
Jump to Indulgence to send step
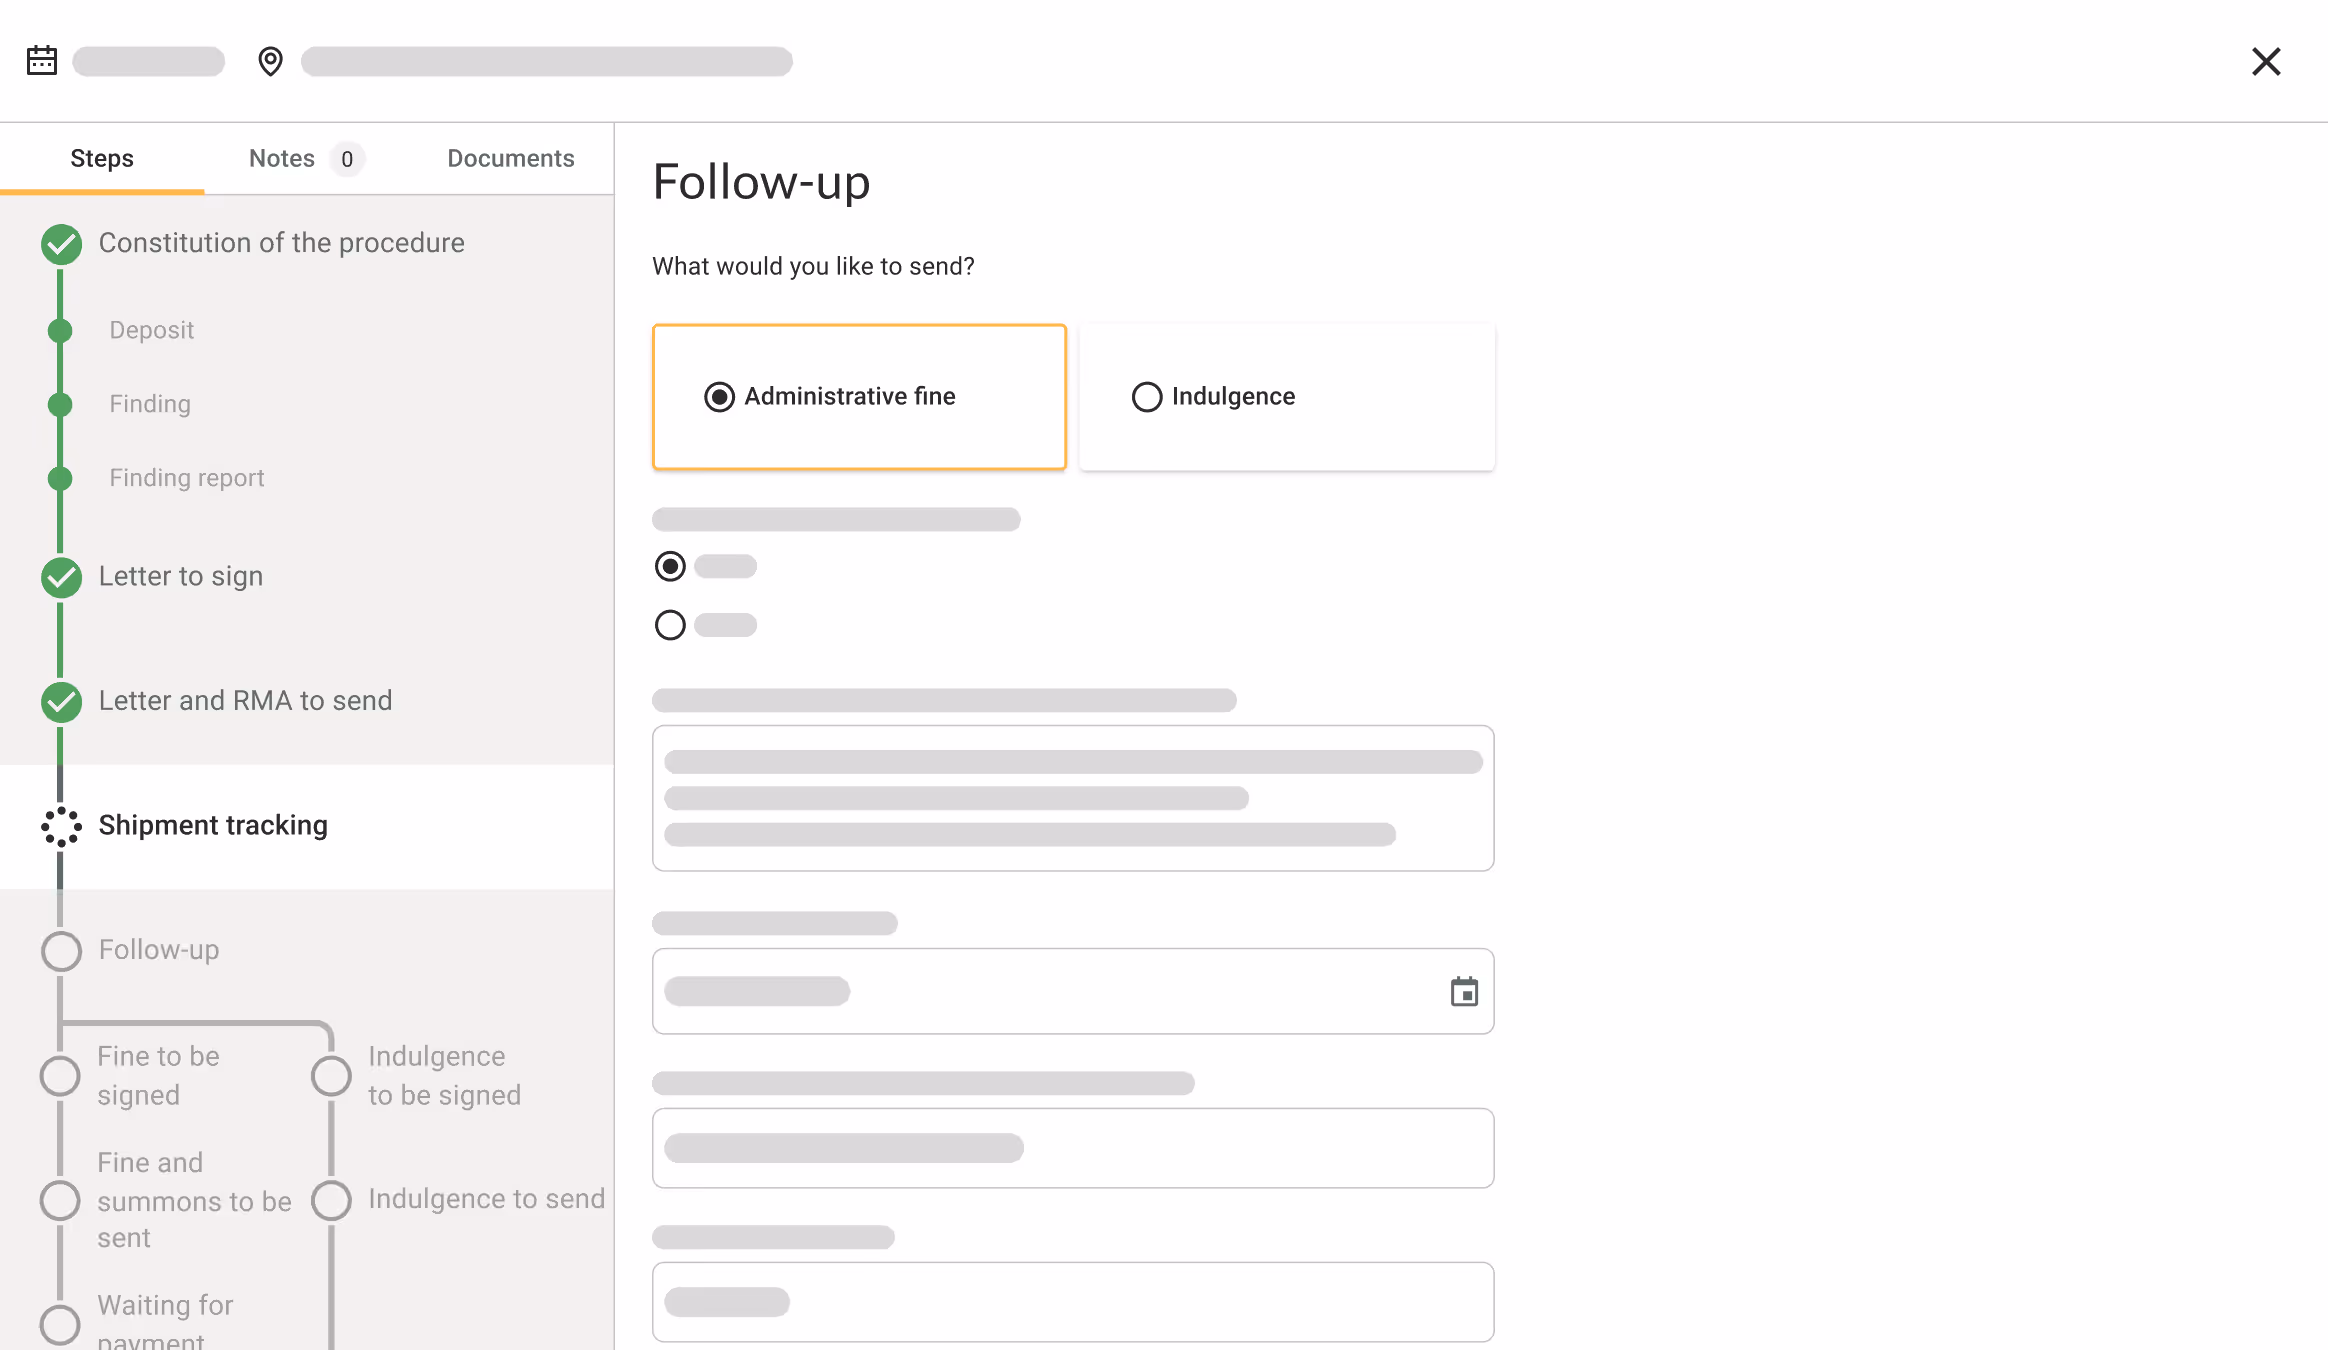click(x=485, y=1199)
